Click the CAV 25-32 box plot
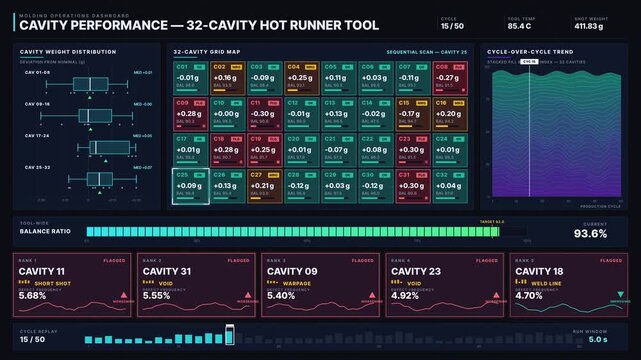The image size is (641, 360). (x=102, y=179)
